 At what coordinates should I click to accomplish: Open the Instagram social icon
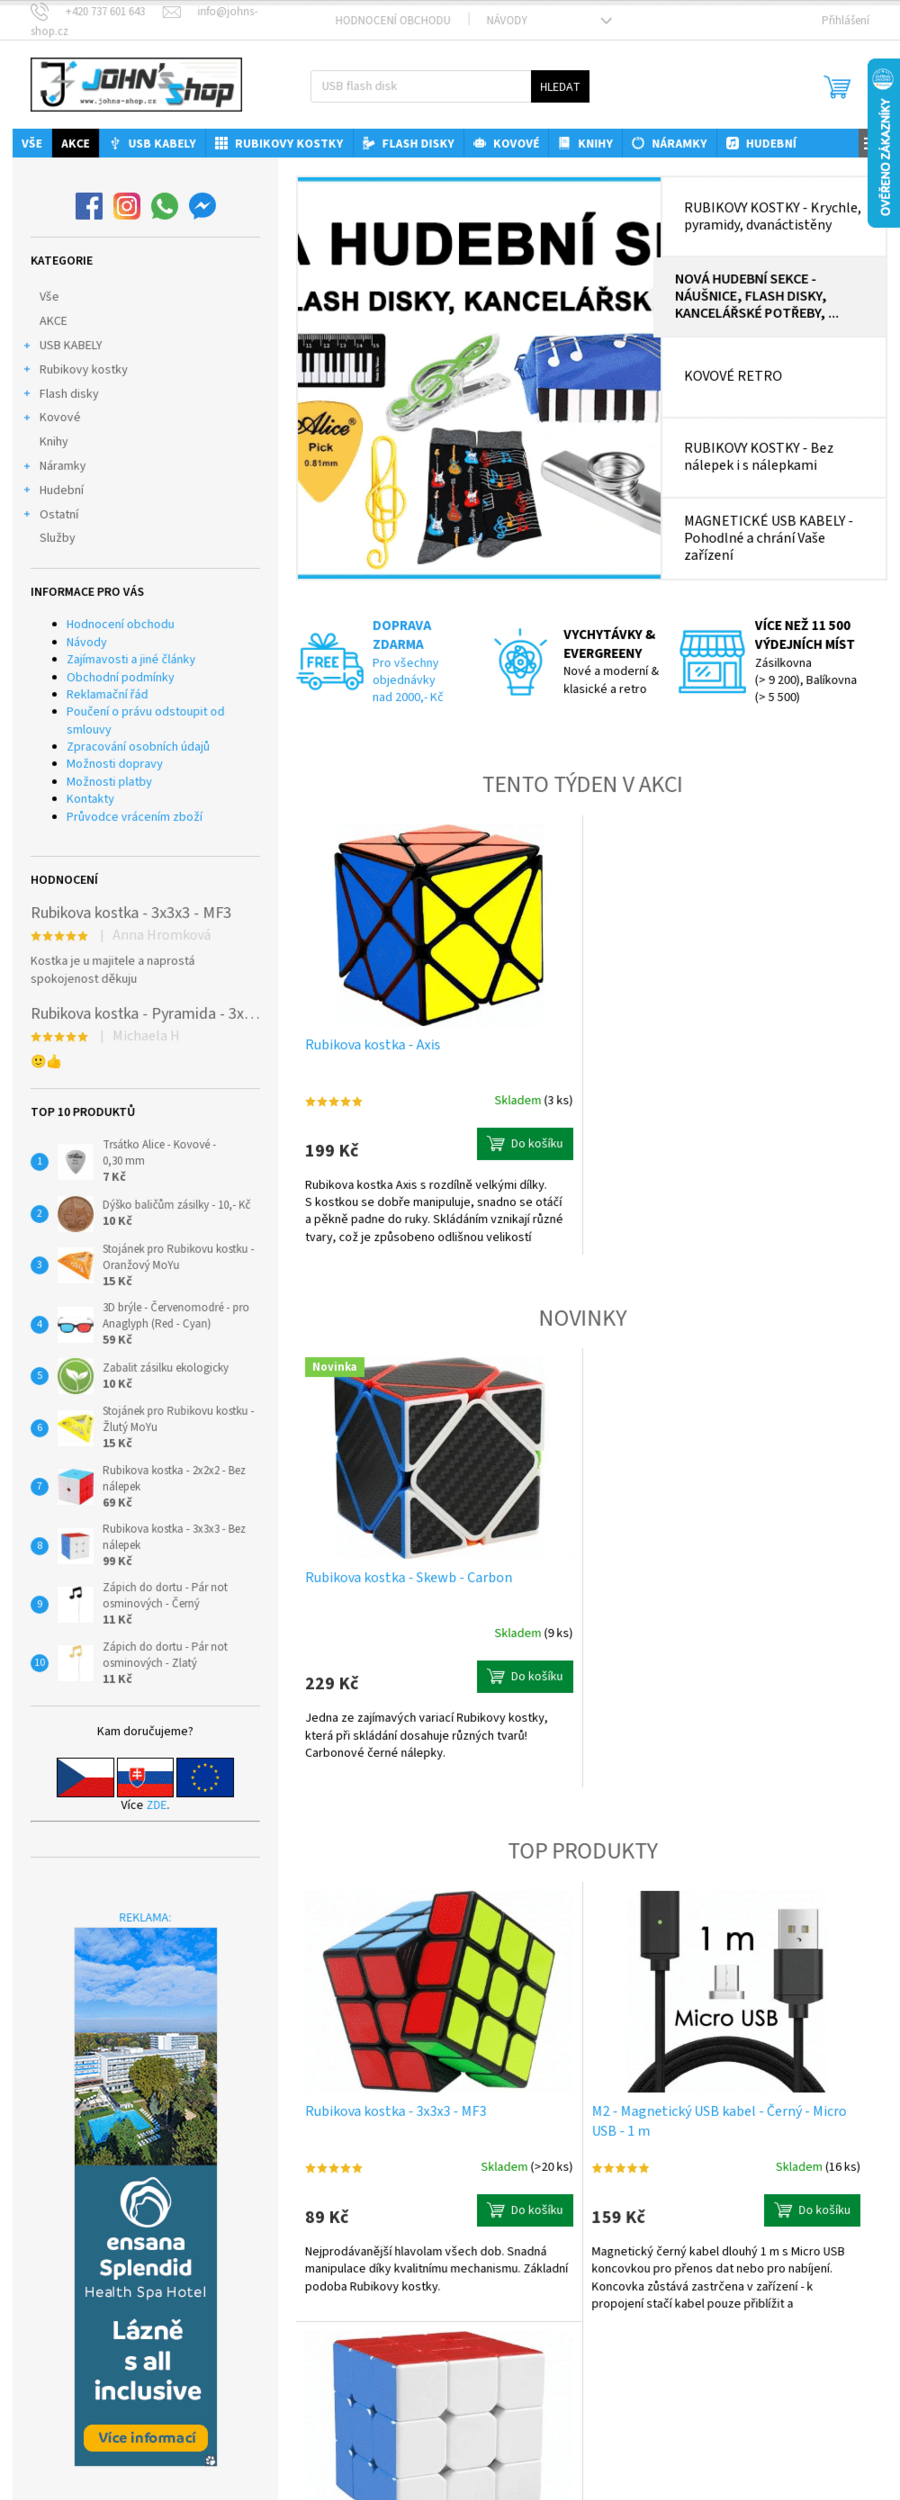pos(127,206)
